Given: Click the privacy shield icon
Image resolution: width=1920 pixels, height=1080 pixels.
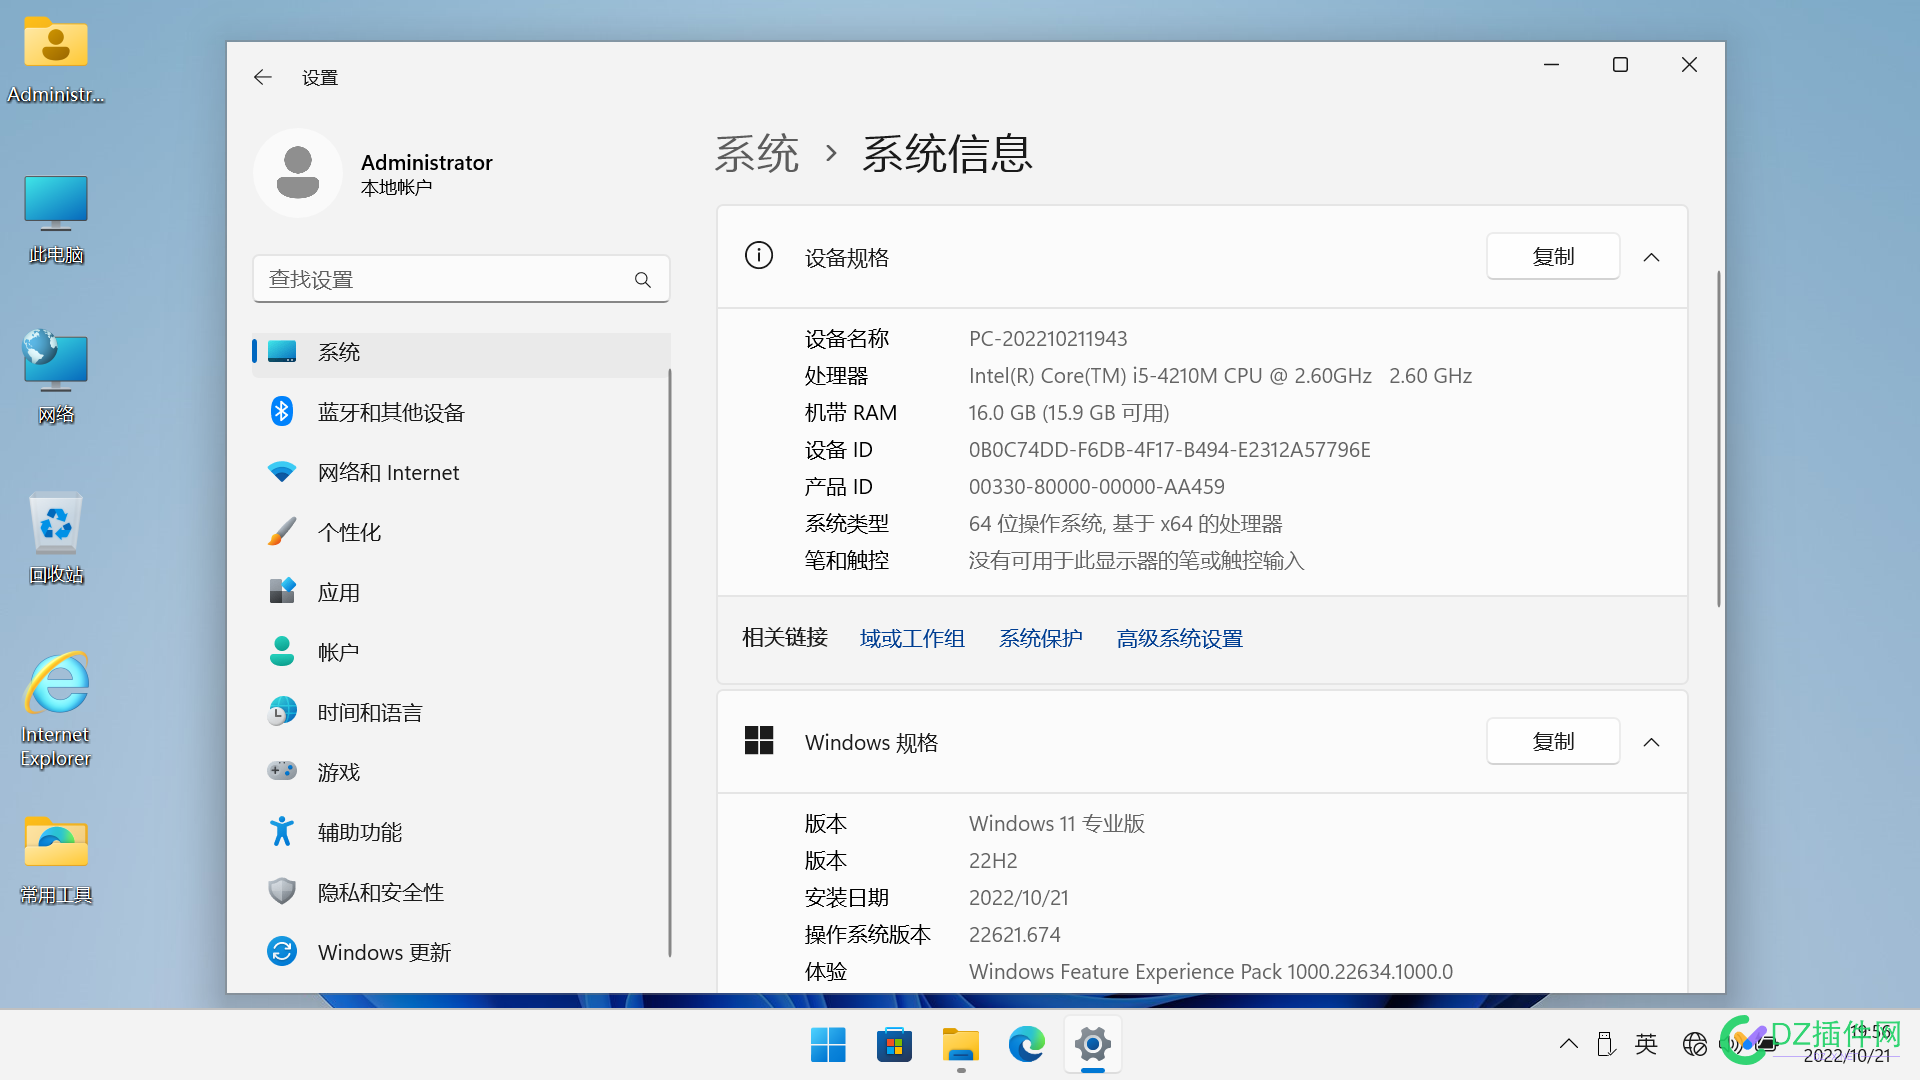Looking at the screenshot, I should [x=282, y=892].
